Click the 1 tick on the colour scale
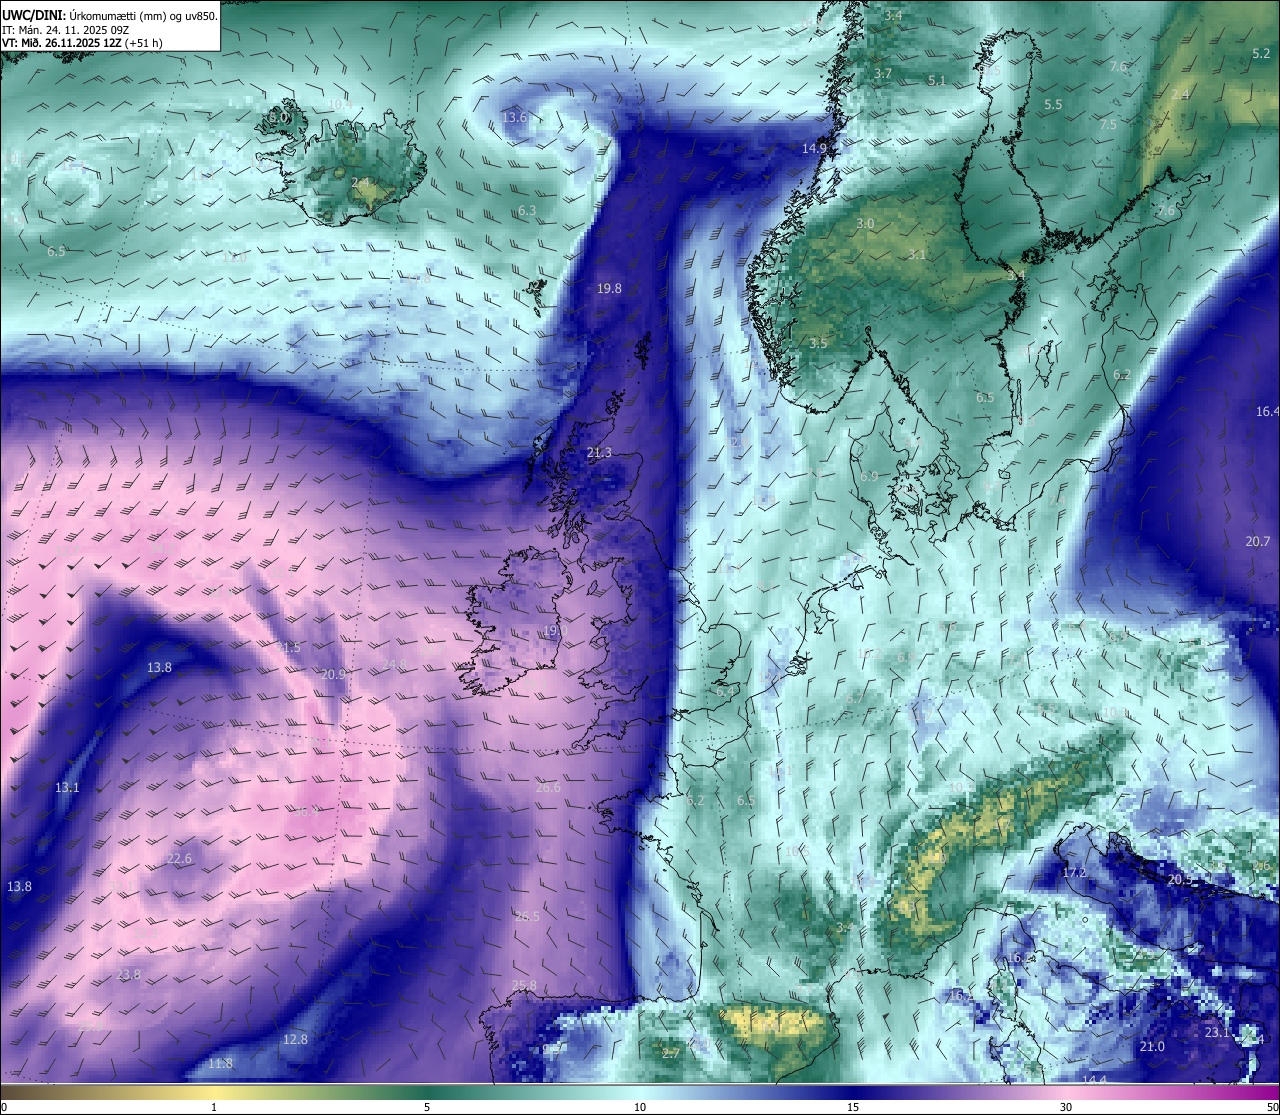The height and width of the screenshot is (1115, 1280). click(213, 1106)
